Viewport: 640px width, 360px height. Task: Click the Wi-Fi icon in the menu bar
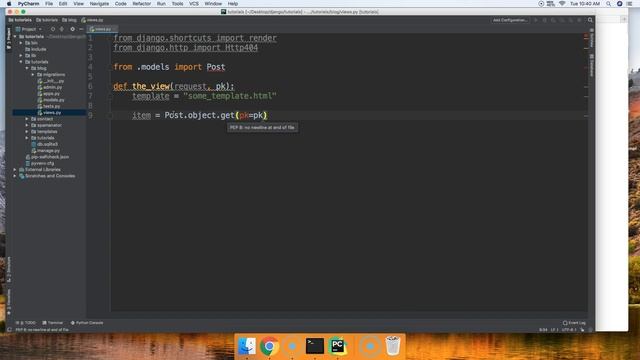coord(562,4)
